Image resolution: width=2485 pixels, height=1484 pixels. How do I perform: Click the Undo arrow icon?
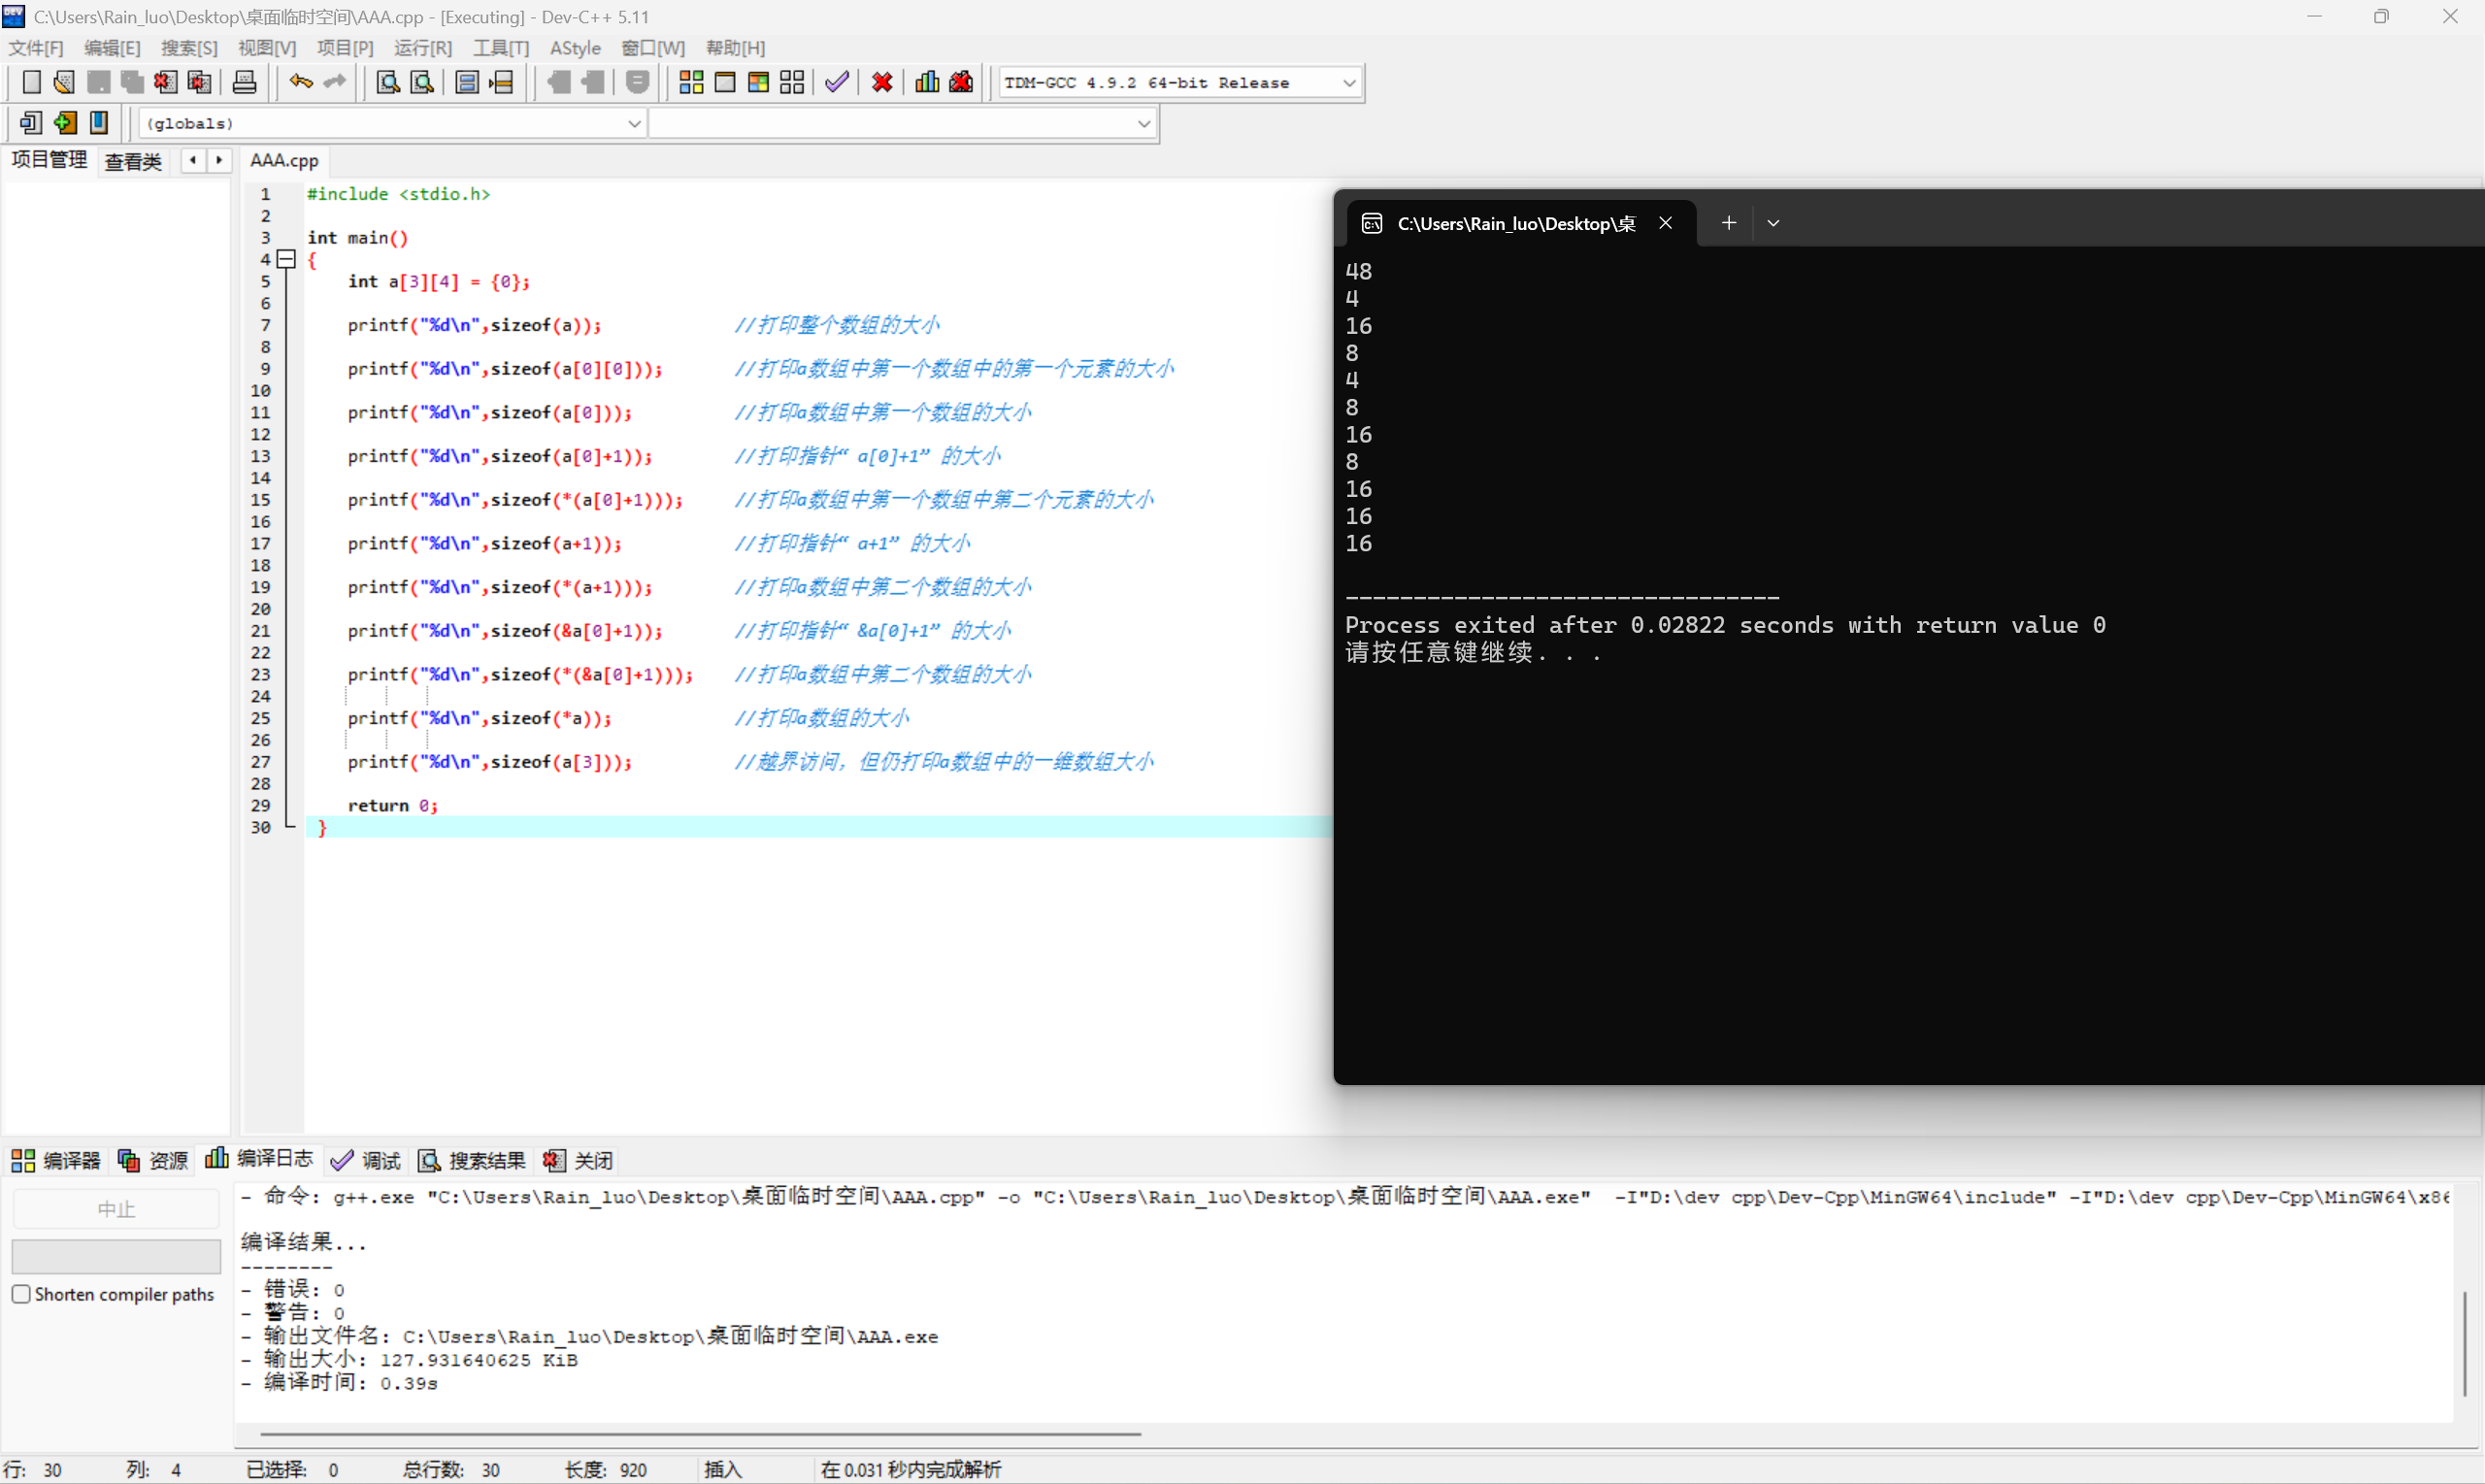[x=300, y=82]
